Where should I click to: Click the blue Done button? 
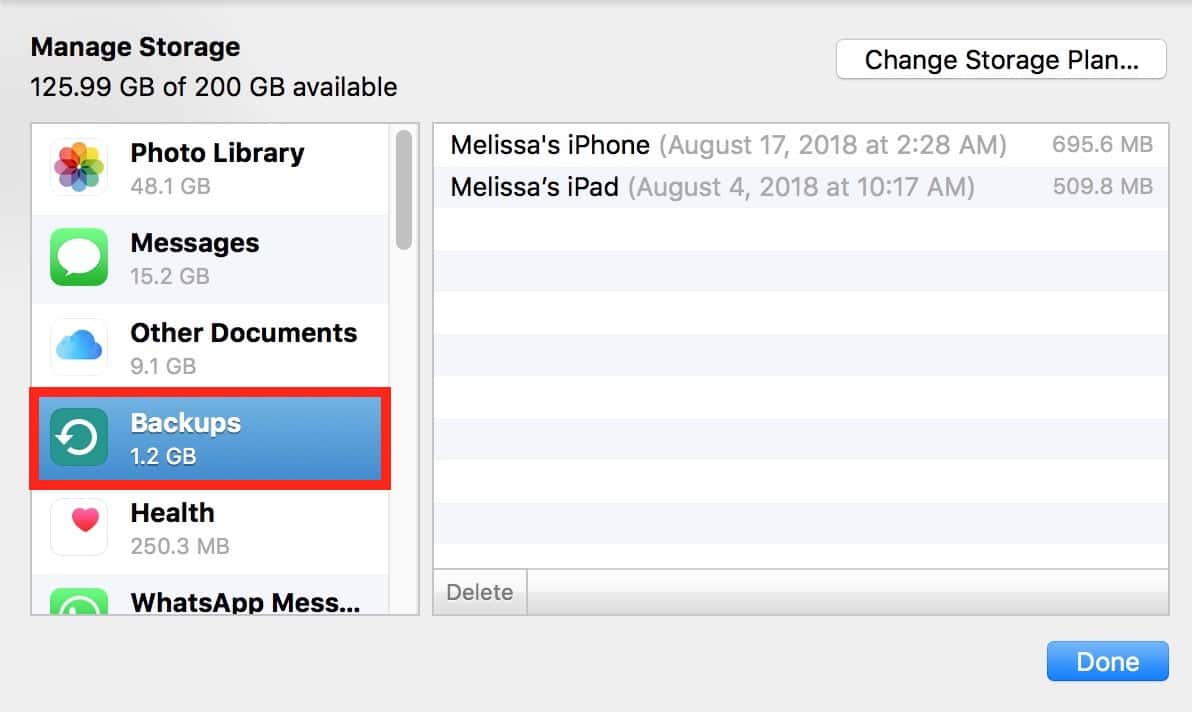pyautogui.click(x=1107, y=661)
